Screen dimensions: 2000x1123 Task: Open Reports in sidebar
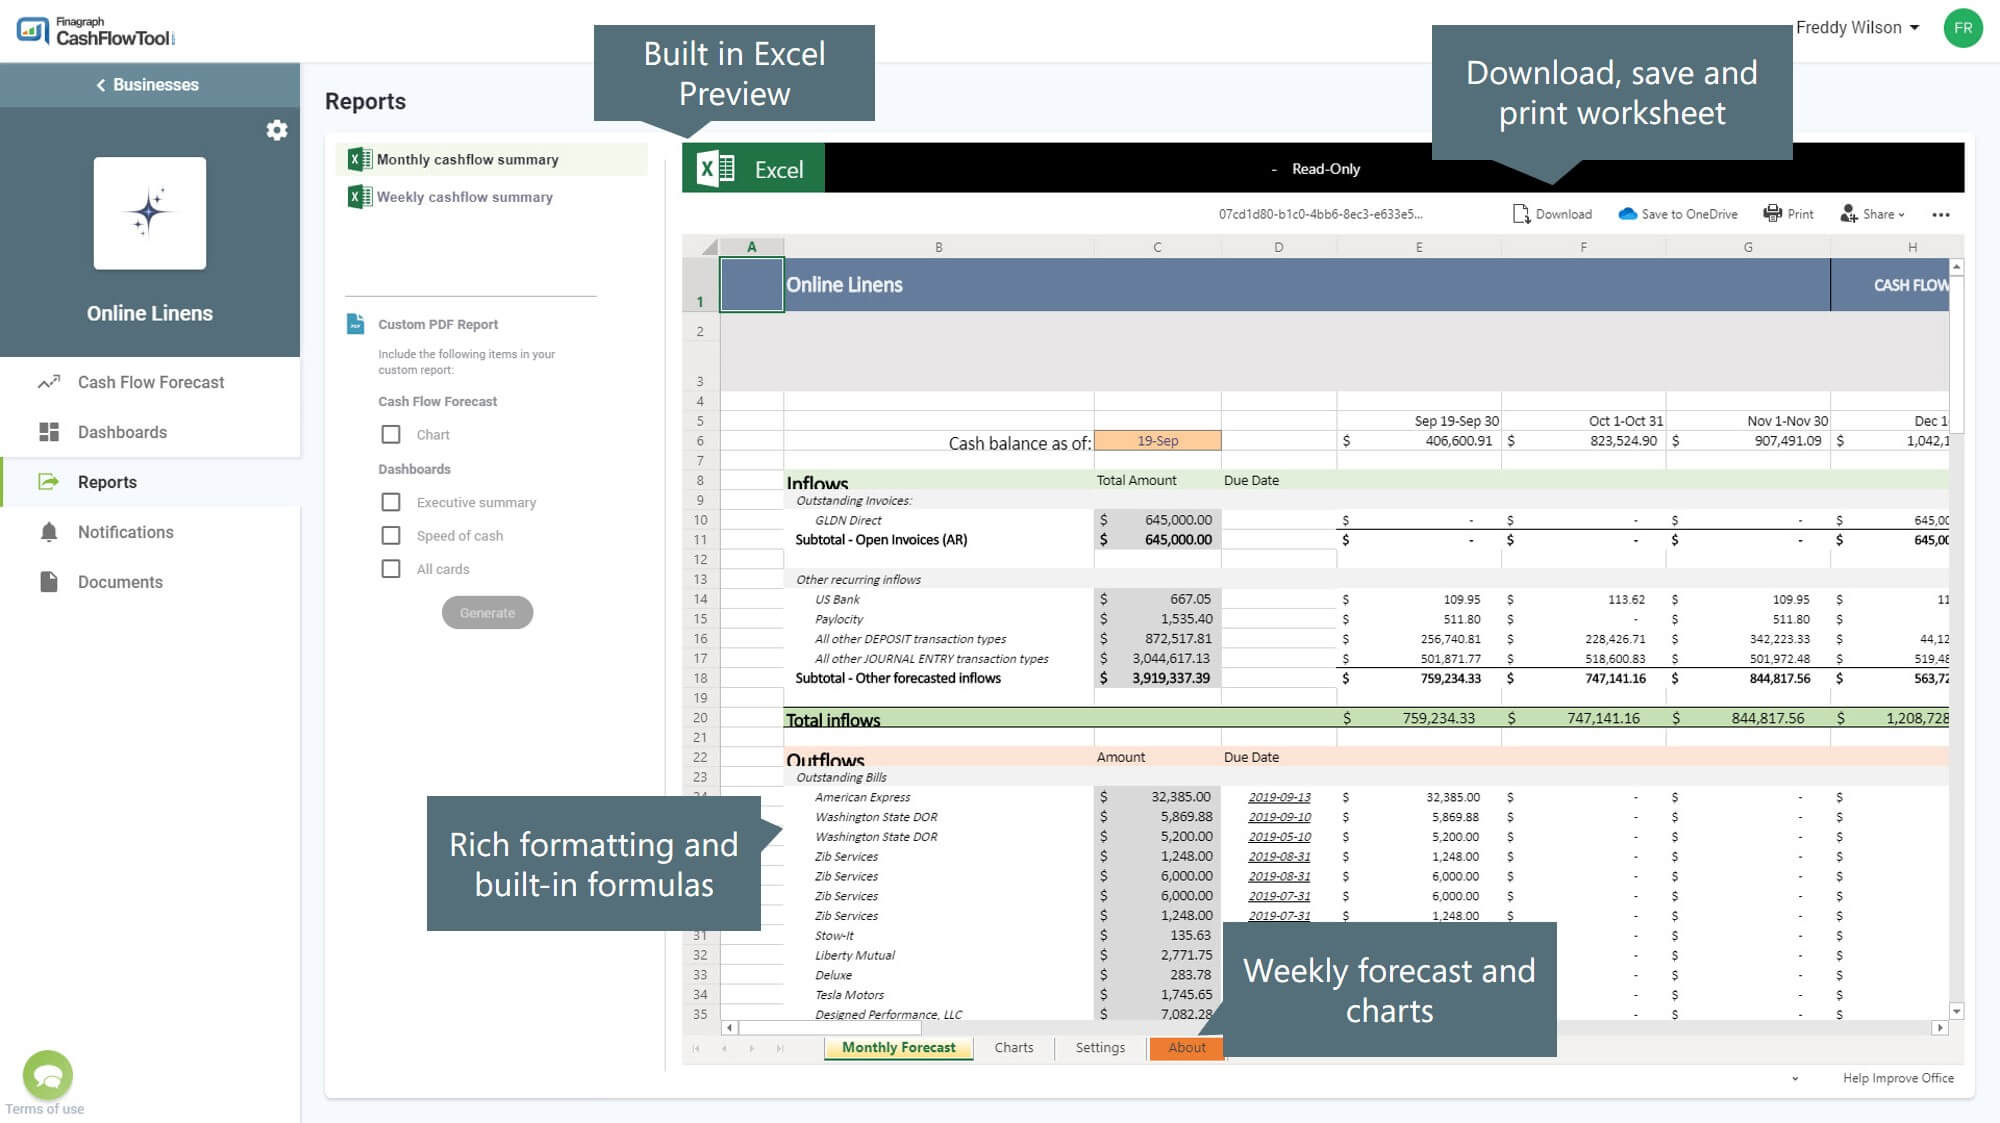click(150, 482)
